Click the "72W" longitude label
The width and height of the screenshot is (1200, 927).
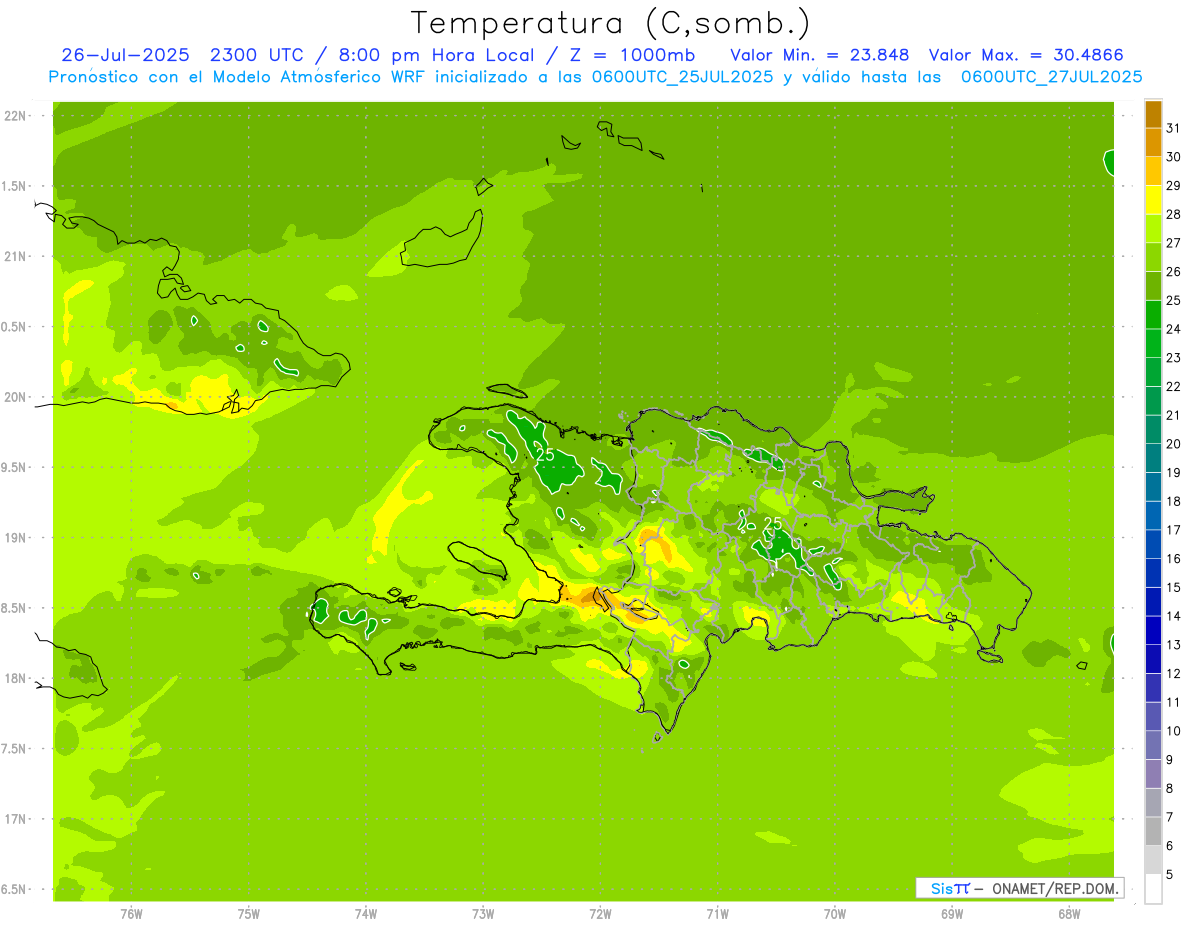601,914
